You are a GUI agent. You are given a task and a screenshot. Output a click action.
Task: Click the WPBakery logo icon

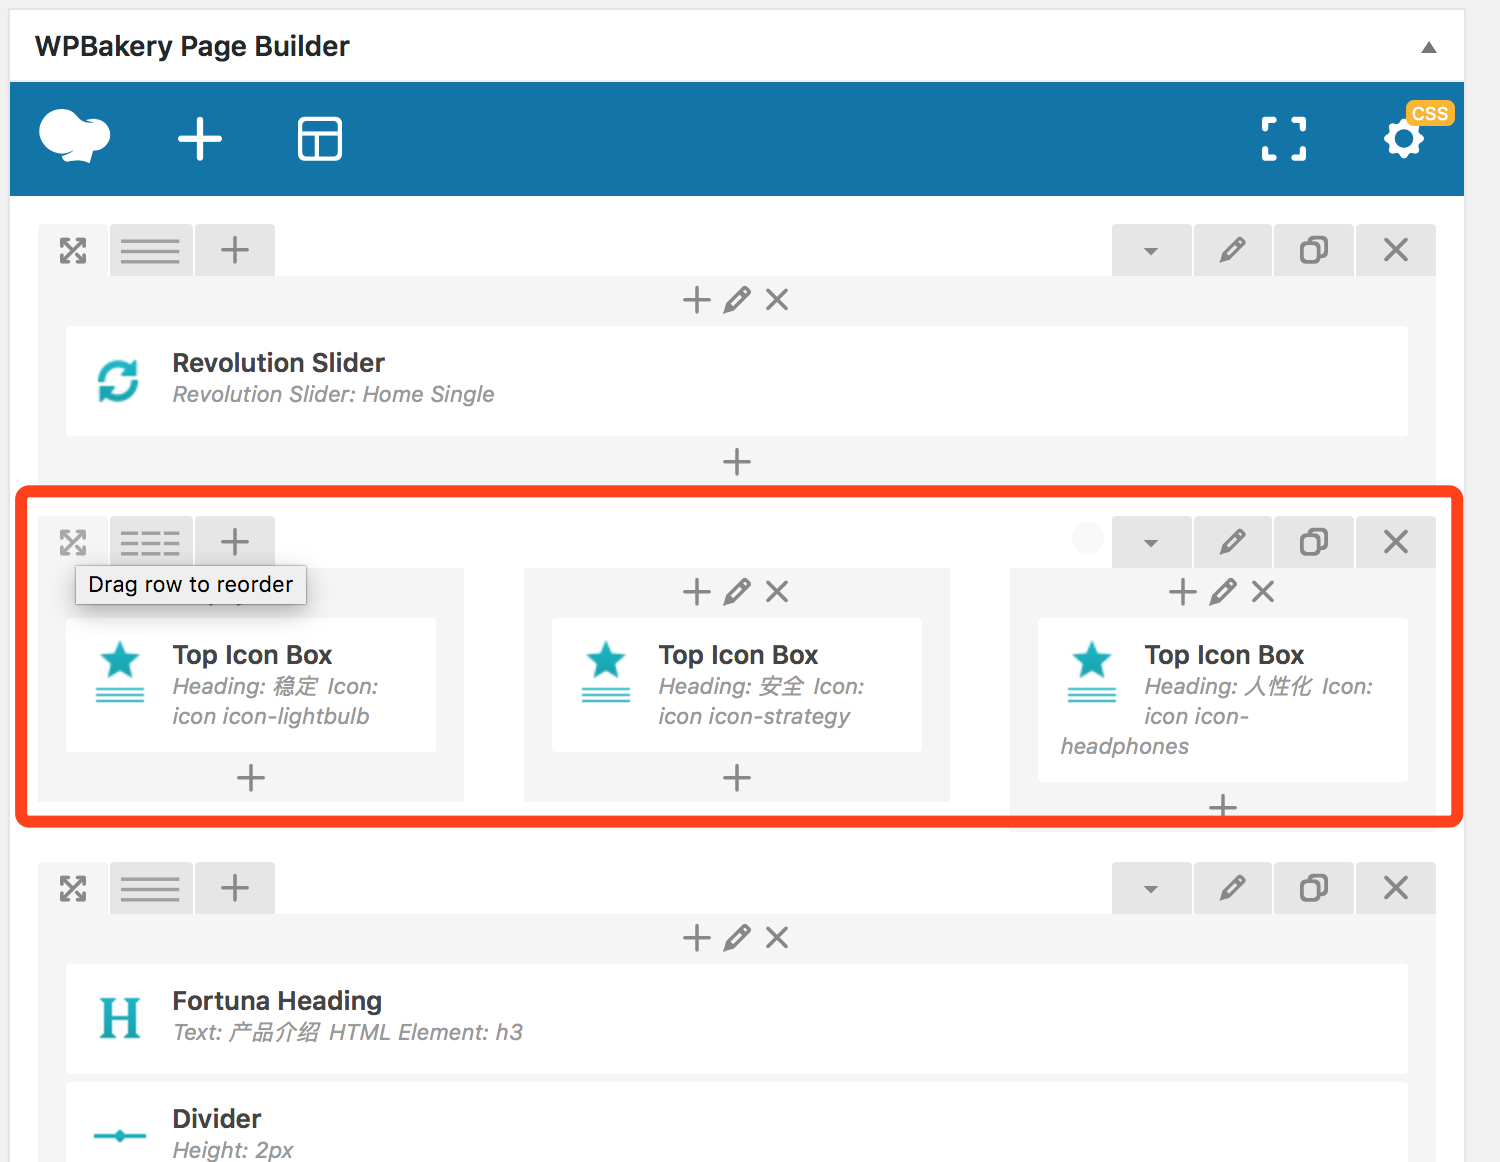[x=75, y=136]
